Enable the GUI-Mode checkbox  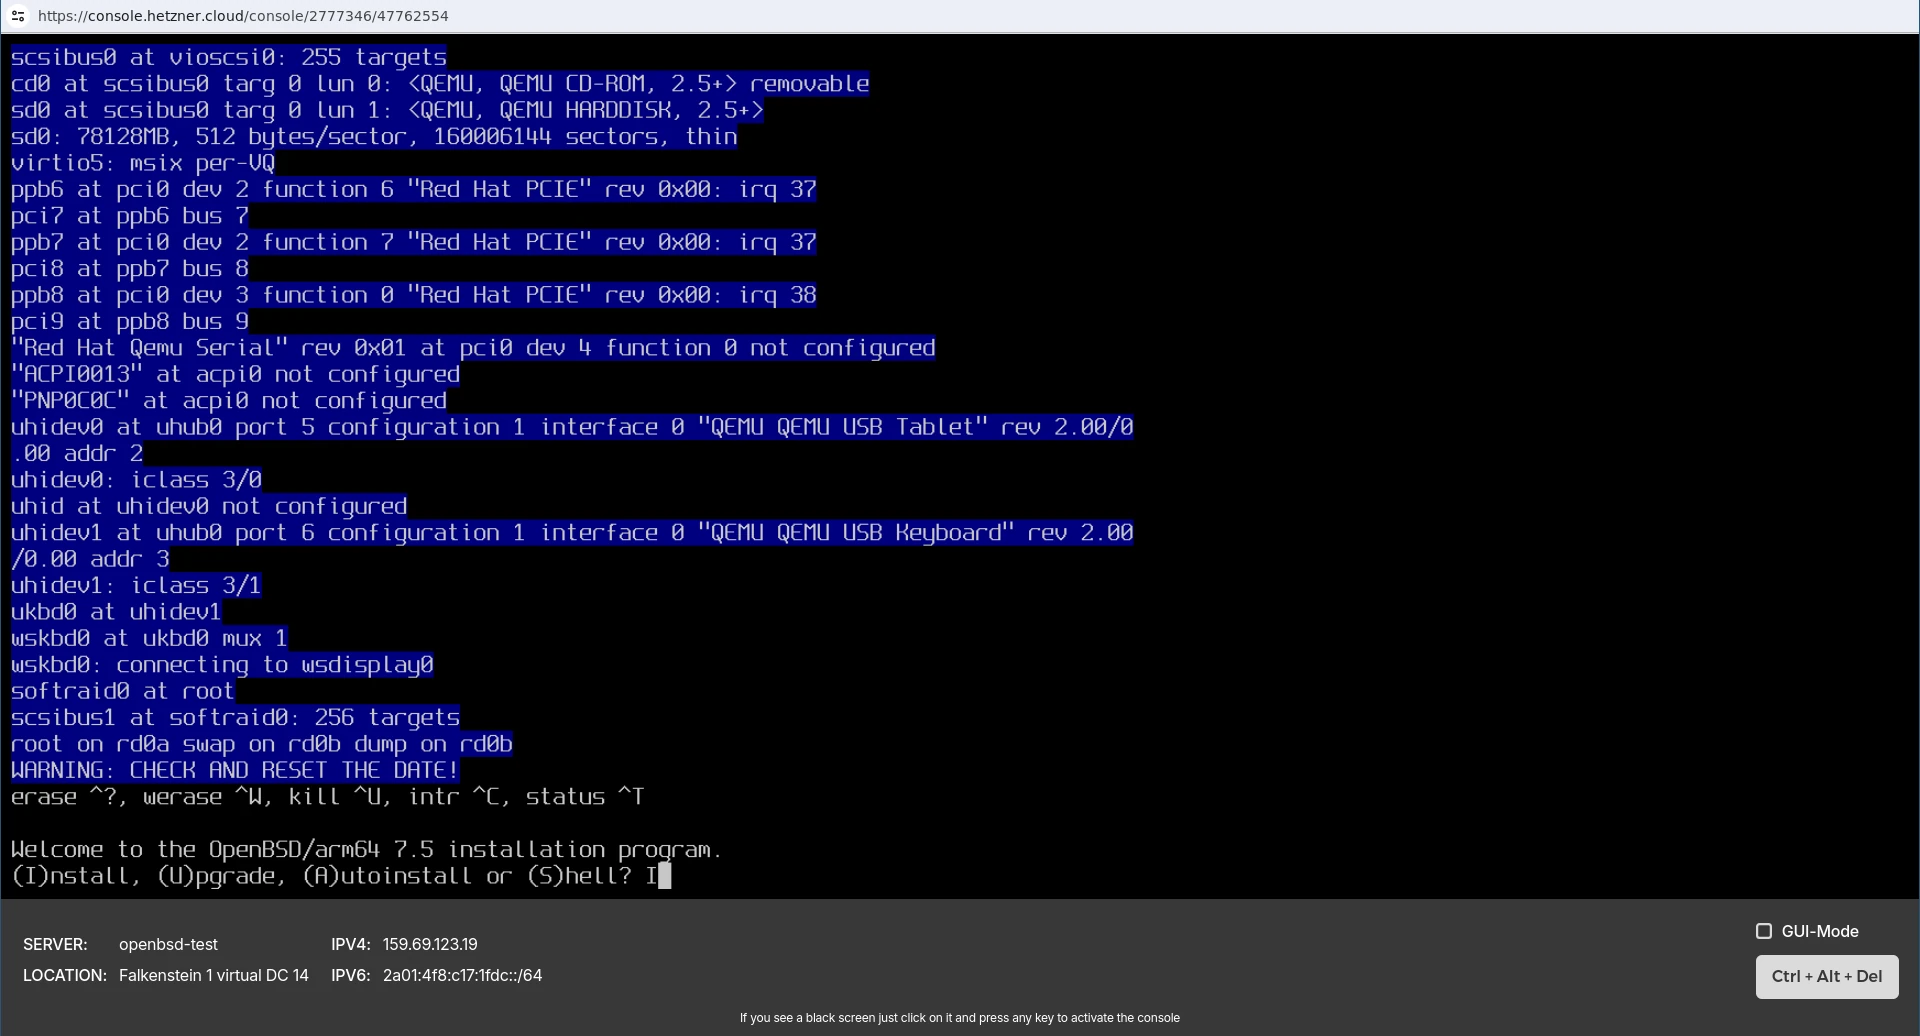(1764, 930)
